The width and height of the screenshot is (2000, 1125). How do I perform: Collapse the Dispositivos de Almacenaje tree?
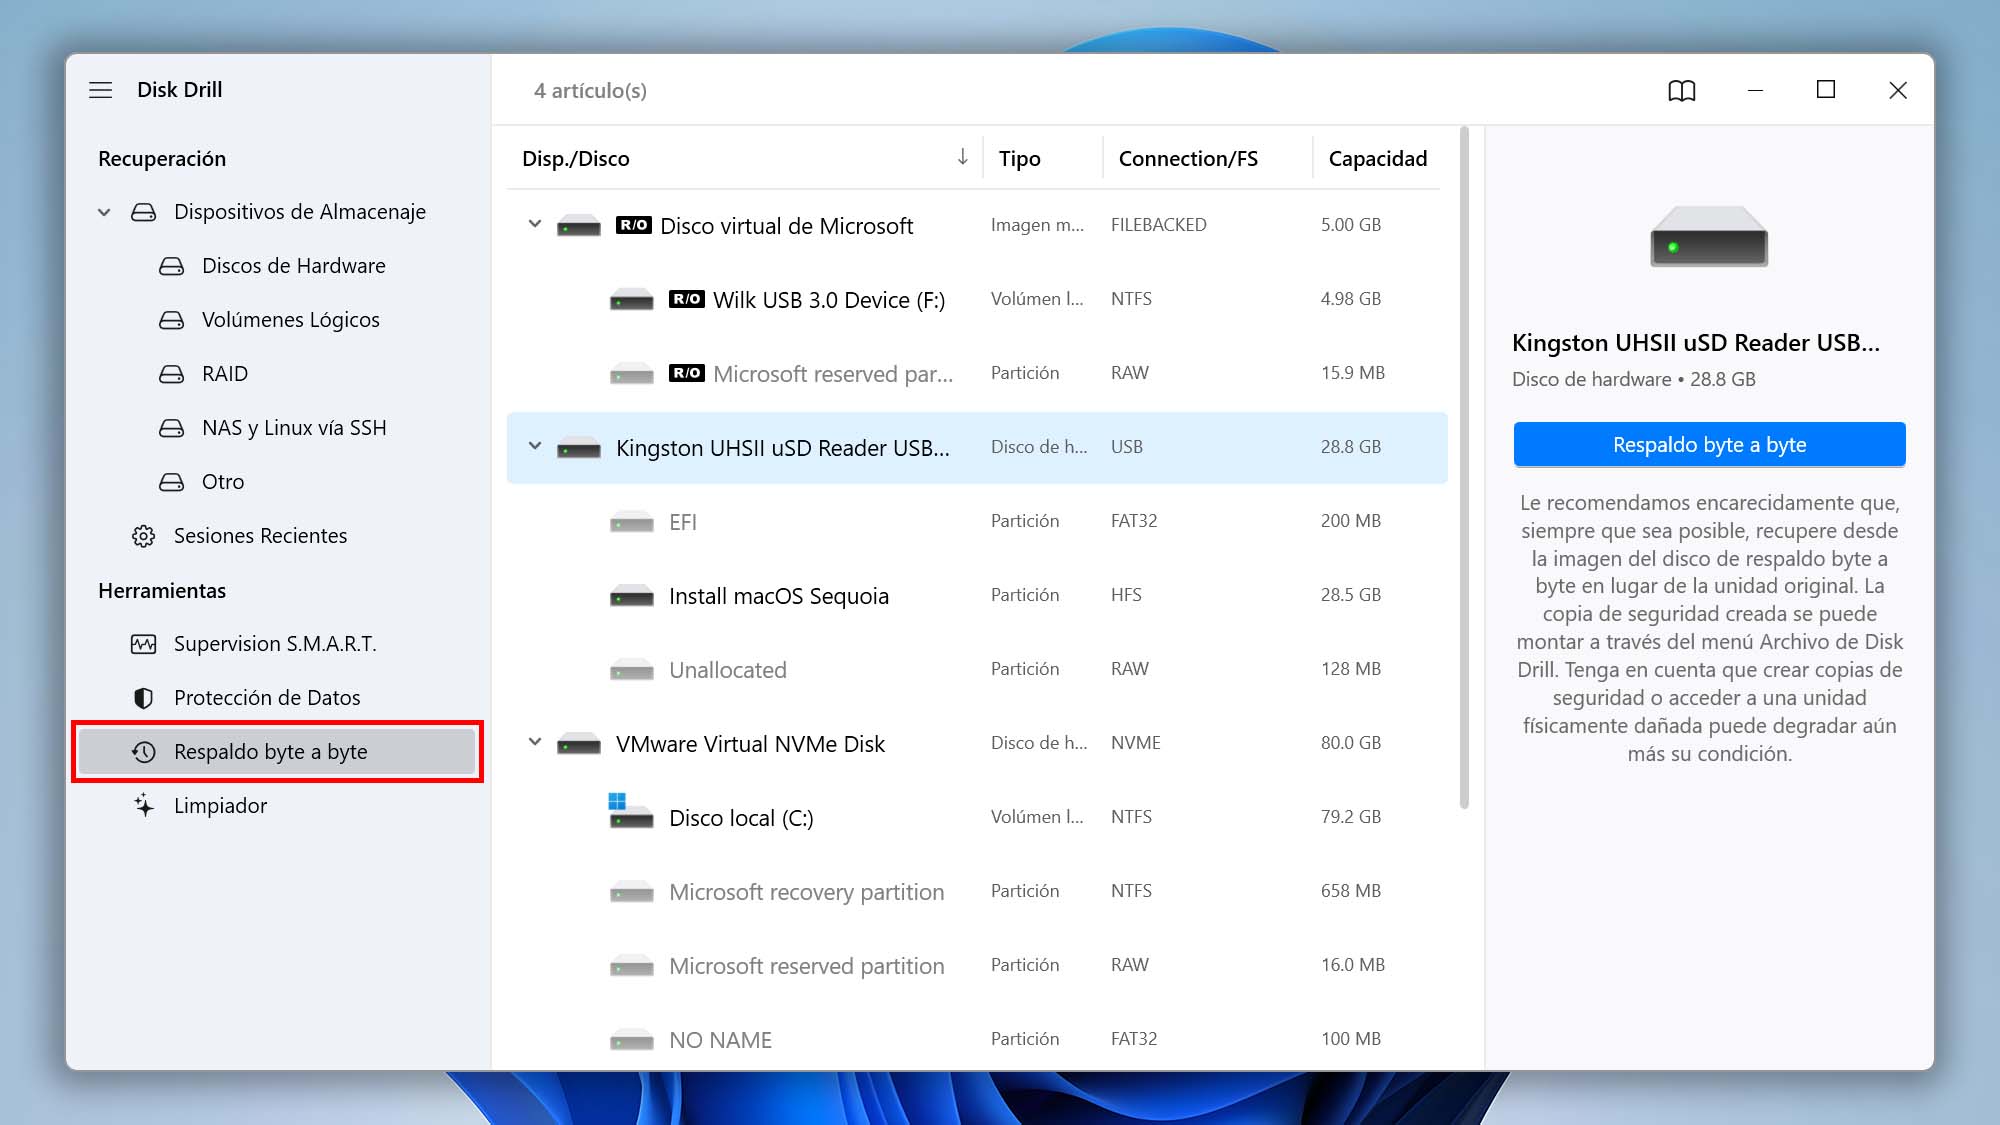pyautogui.click(x=104, y=212)
